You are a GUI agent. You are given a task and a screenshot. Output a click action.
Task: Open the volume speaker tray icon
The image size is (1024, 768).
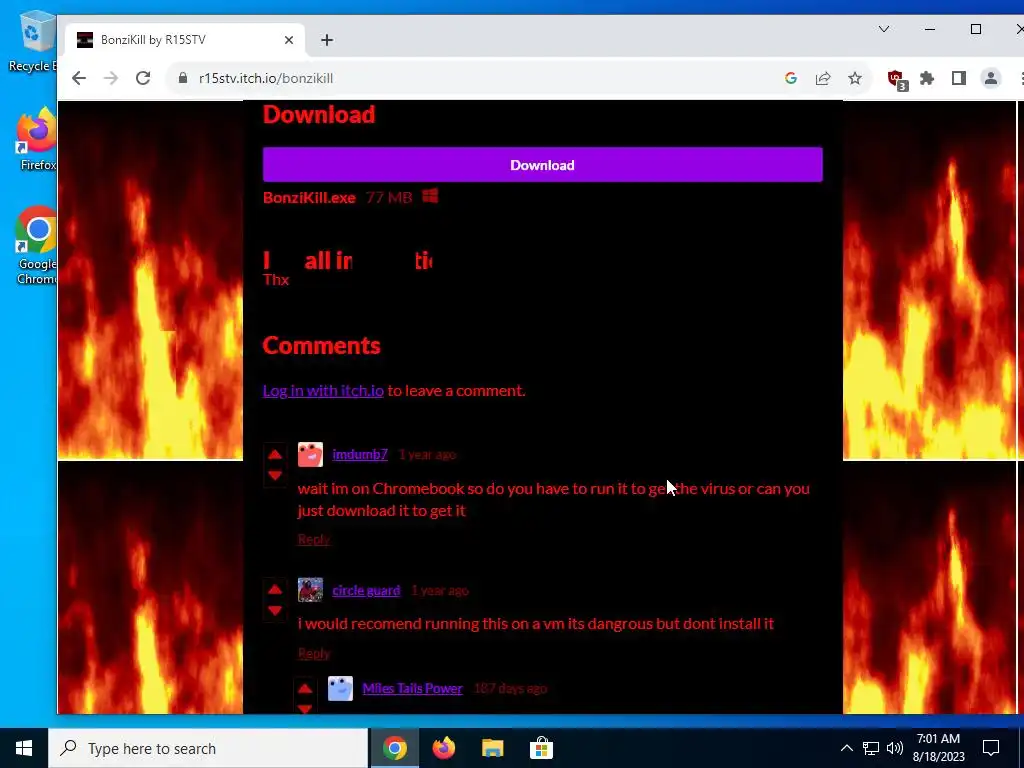(895, 748)
